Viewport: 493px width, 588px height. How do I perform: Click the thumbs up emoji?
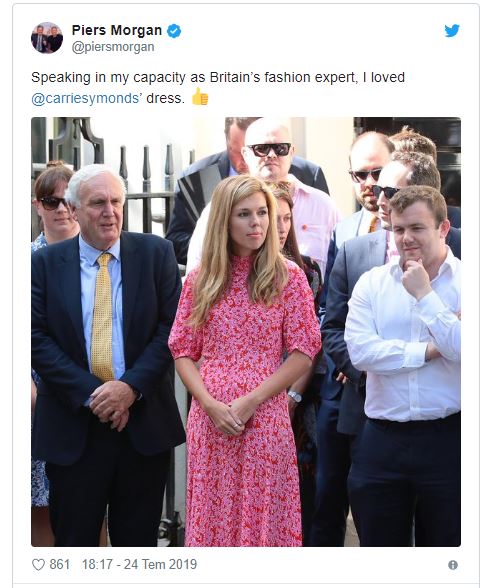(200, 97)
